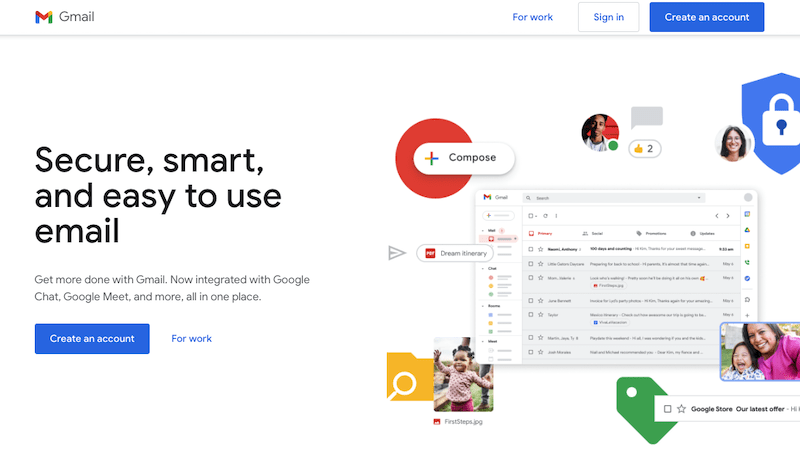Star the June Bennett email
This screenshot has height=474, width=800.
(540, 301)
